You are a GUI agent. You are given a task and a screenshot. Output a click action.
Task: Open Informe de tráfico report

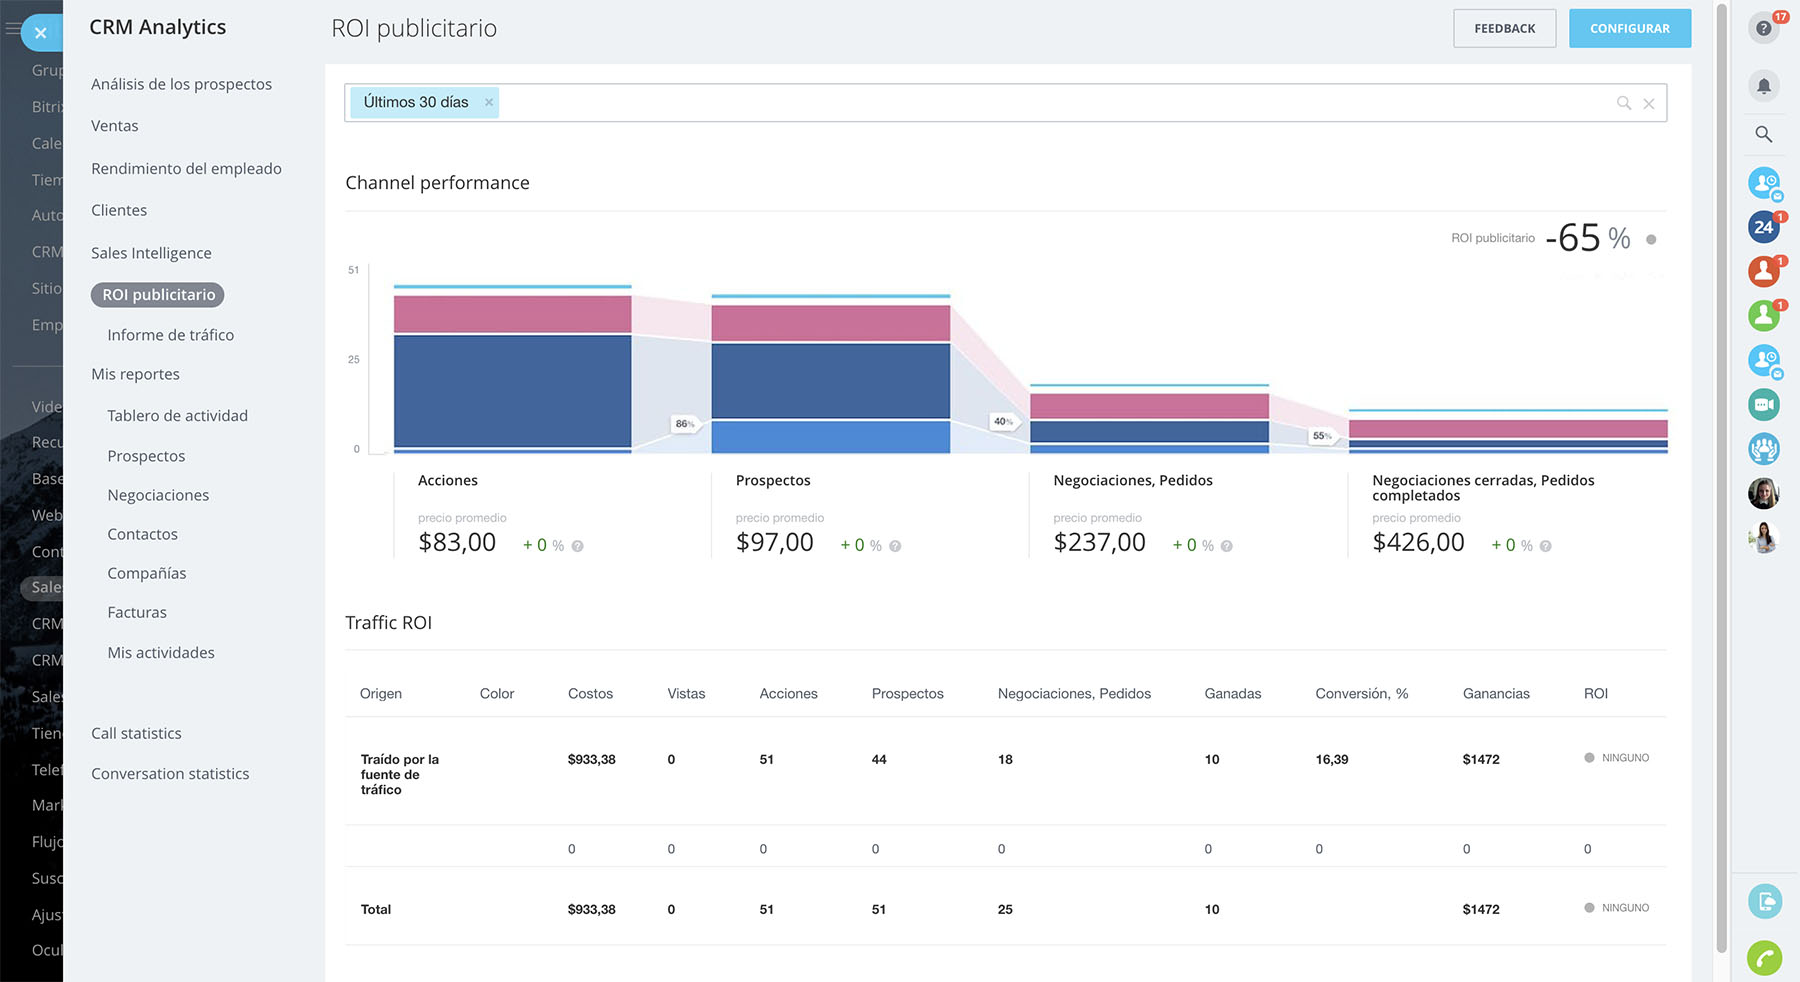[x=170, y=335]
